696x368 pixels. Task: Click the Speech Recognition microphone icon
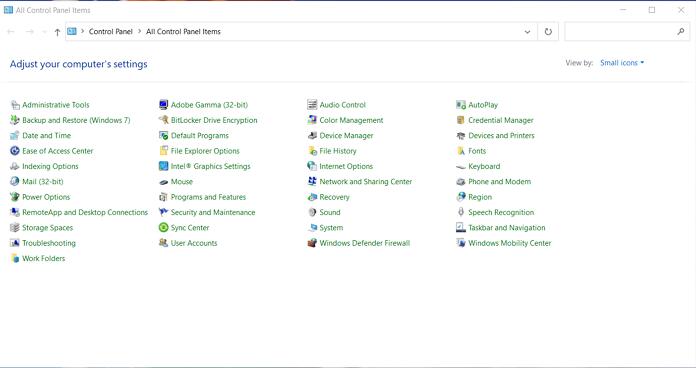tap(461, 212)
